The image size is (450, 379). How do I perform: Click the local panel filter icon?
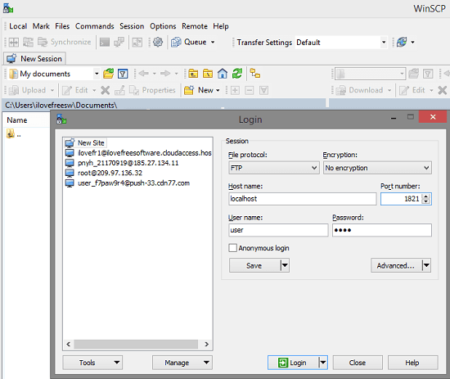(x=123, y=74)
